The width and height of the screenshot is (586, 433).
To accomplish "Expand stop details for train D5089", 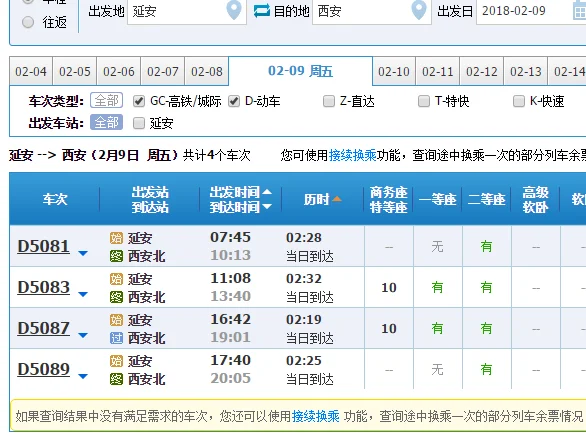I will [83, 377].
